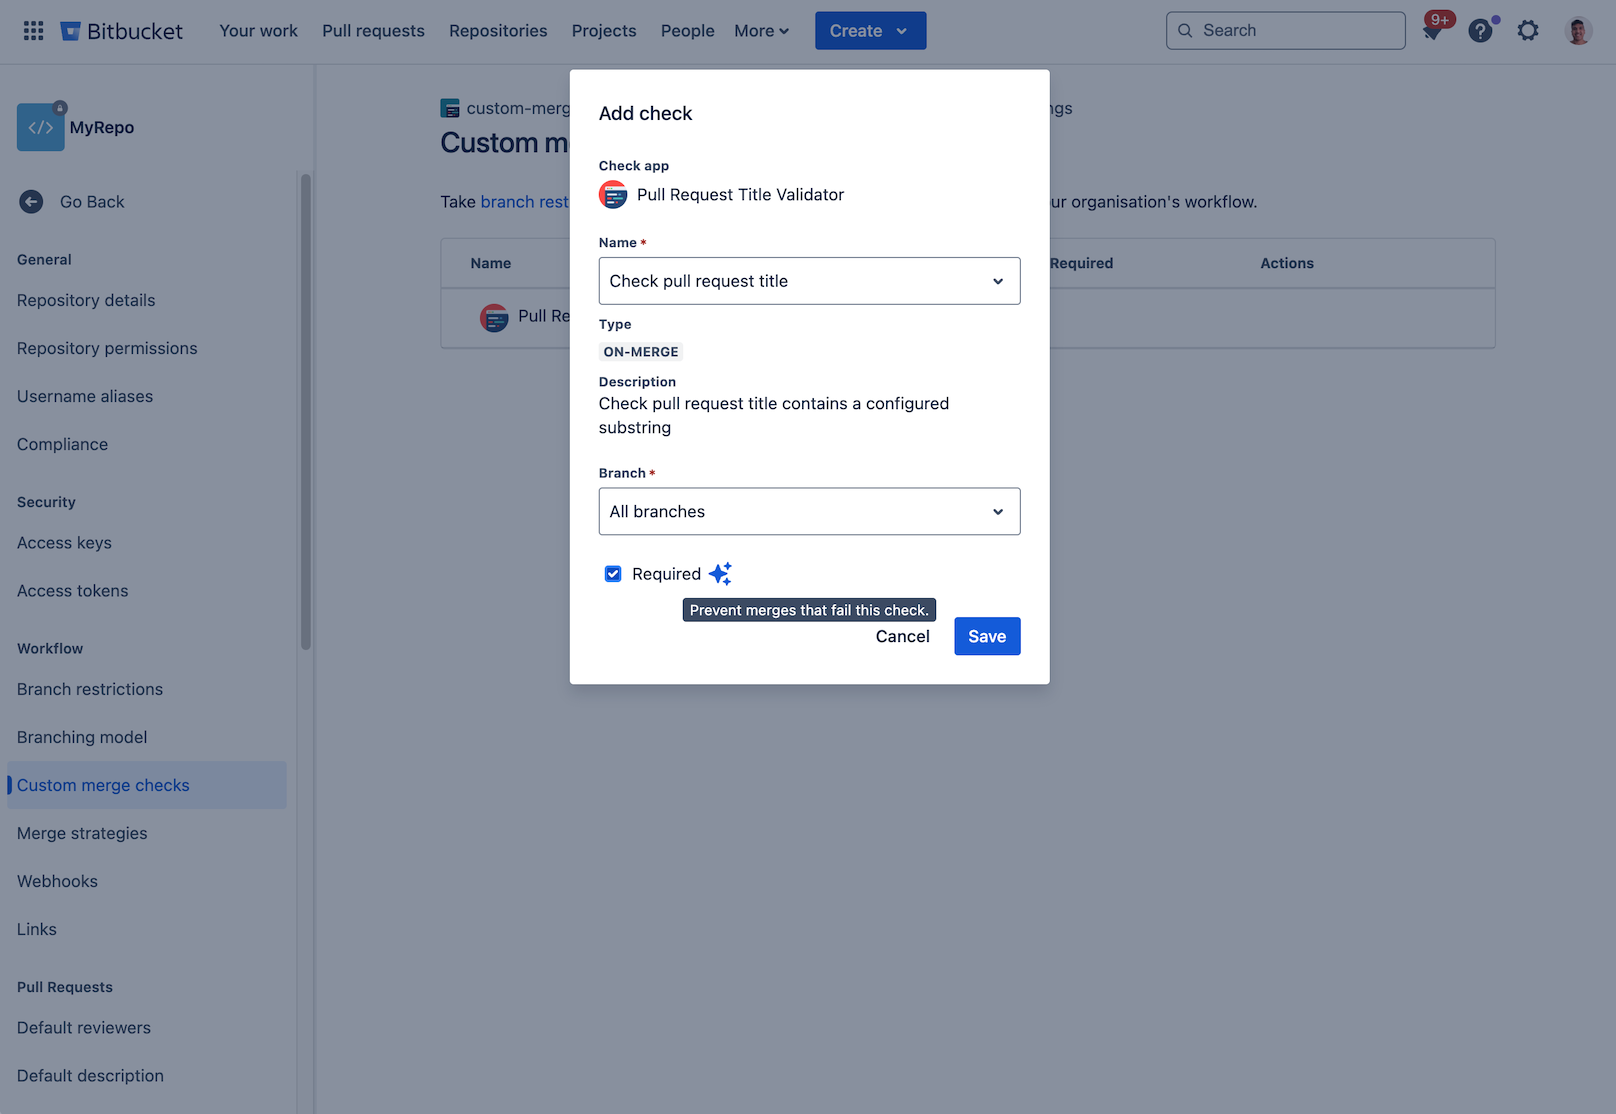Click the Bitbucket logo

(121, 30)
